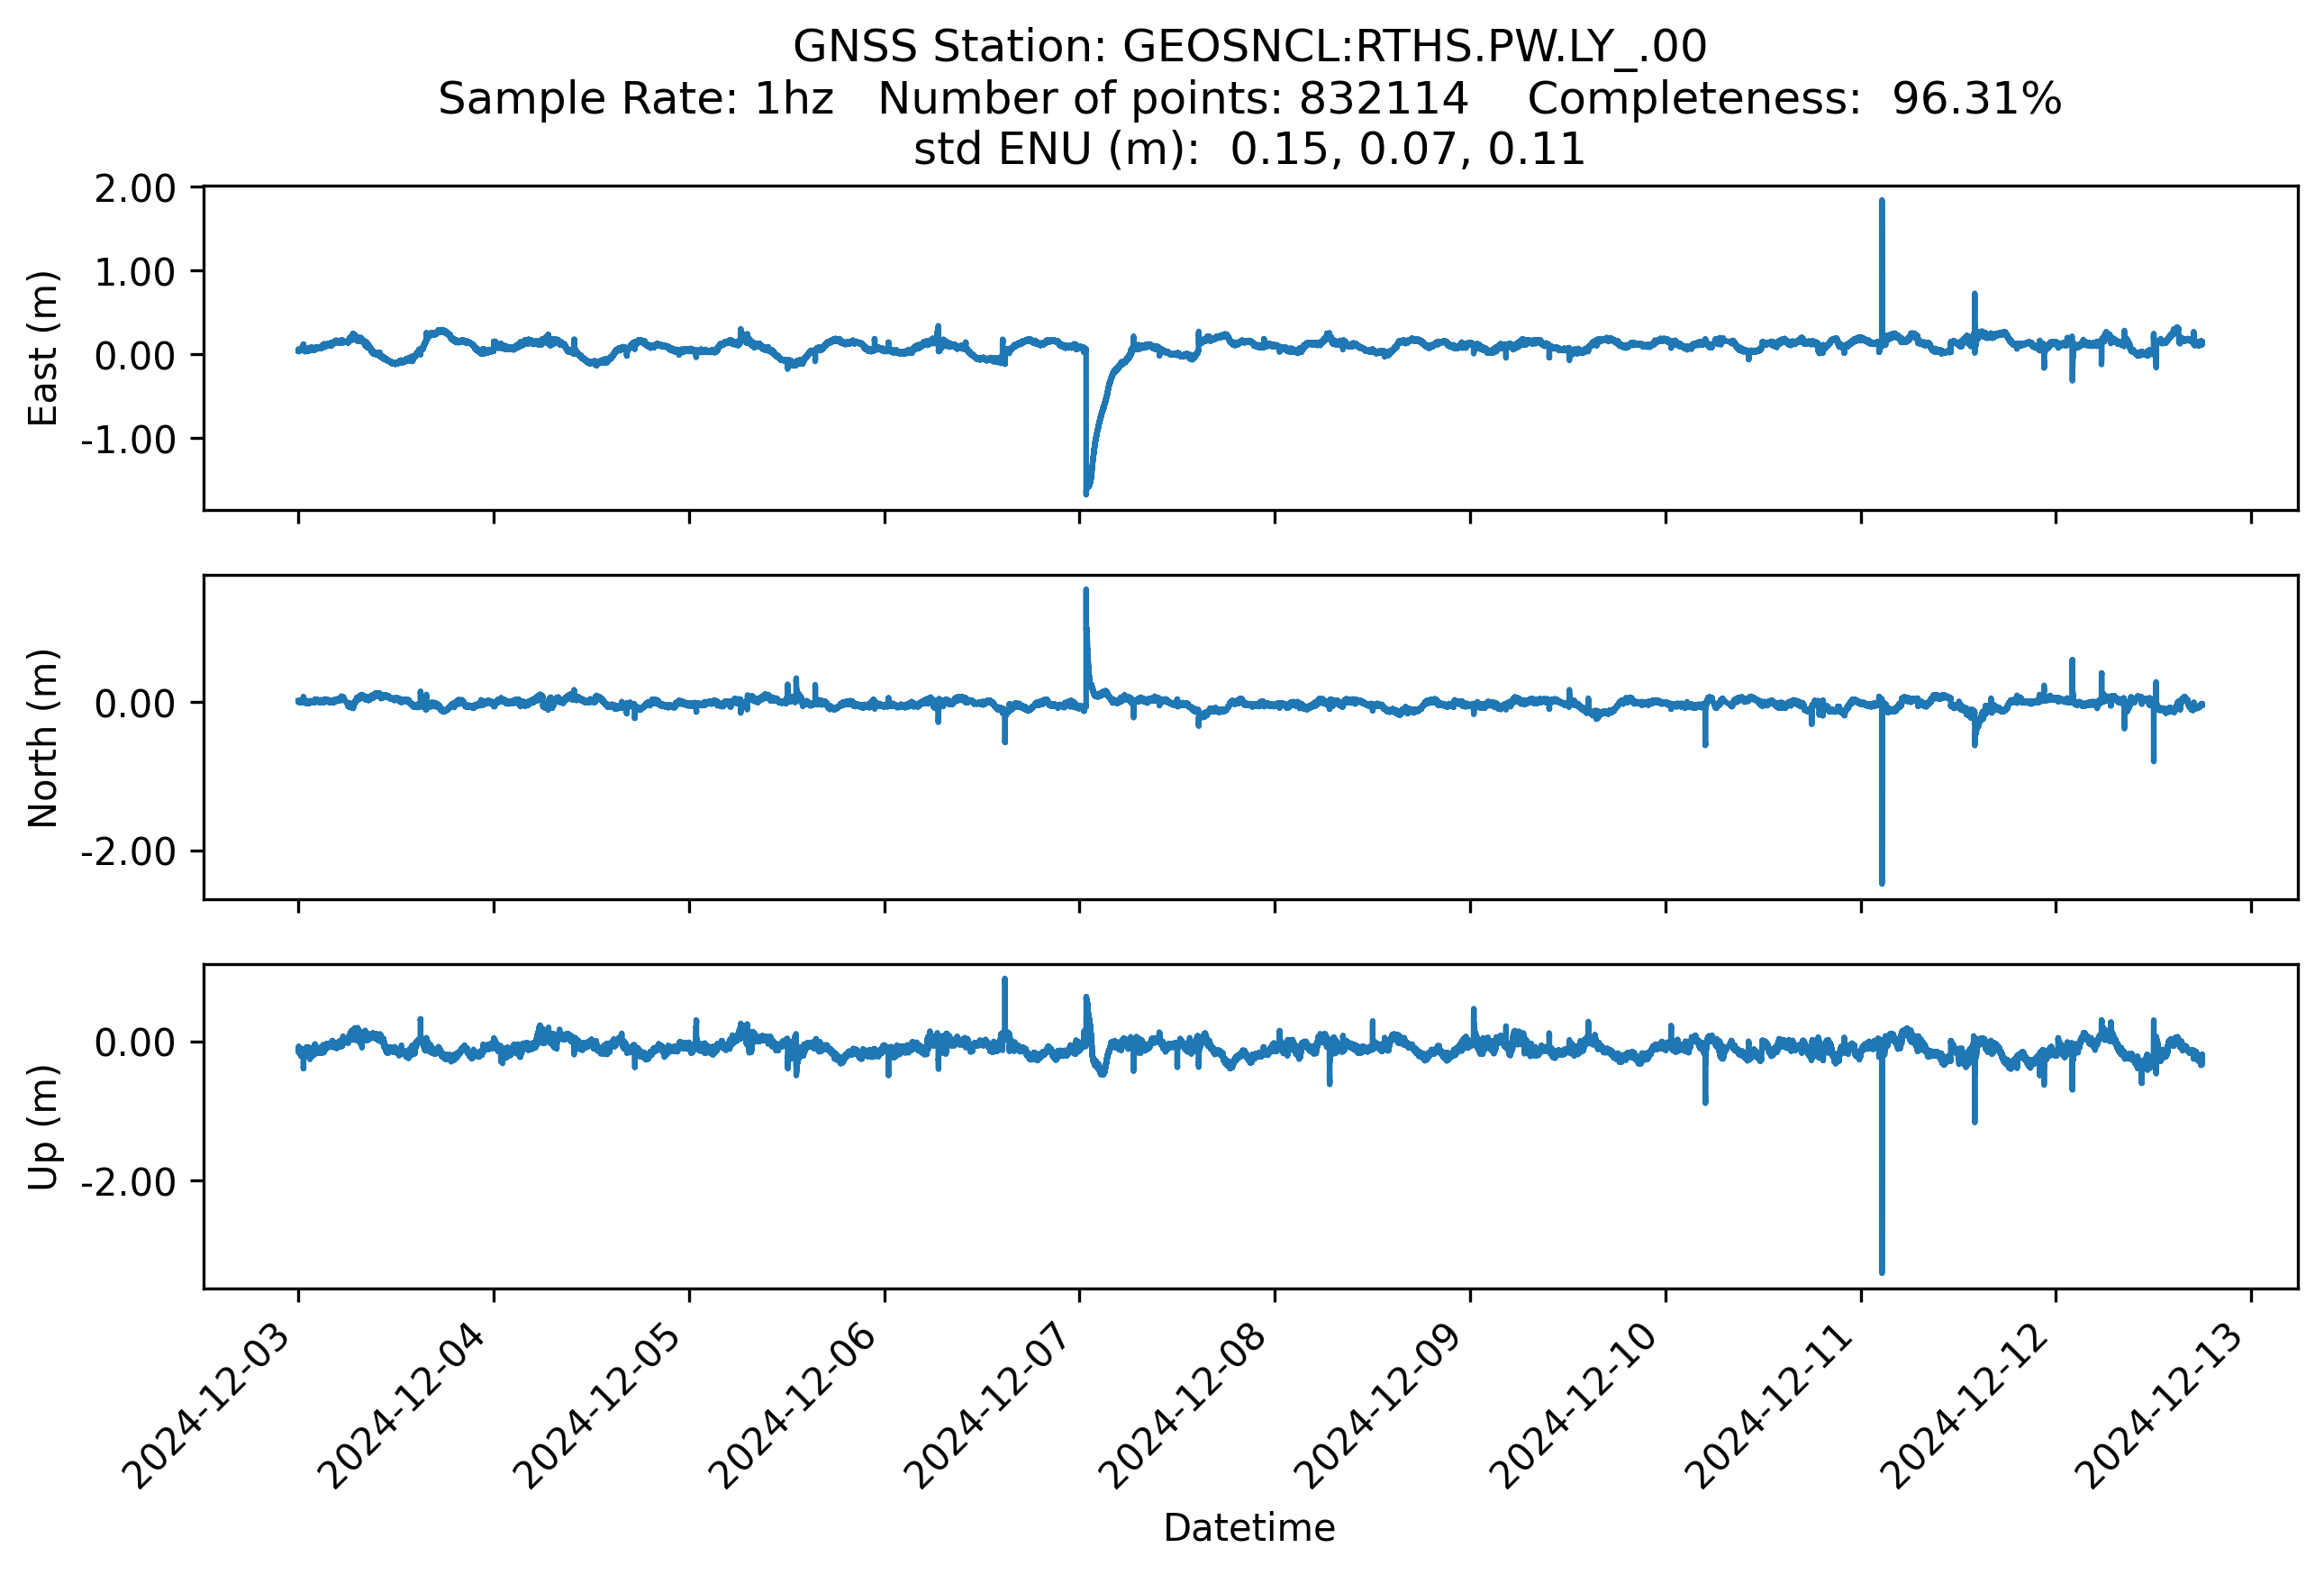Click the Number of points 832114 text
Screen dimensions: 2324x1575
(x=1173, y=99)
